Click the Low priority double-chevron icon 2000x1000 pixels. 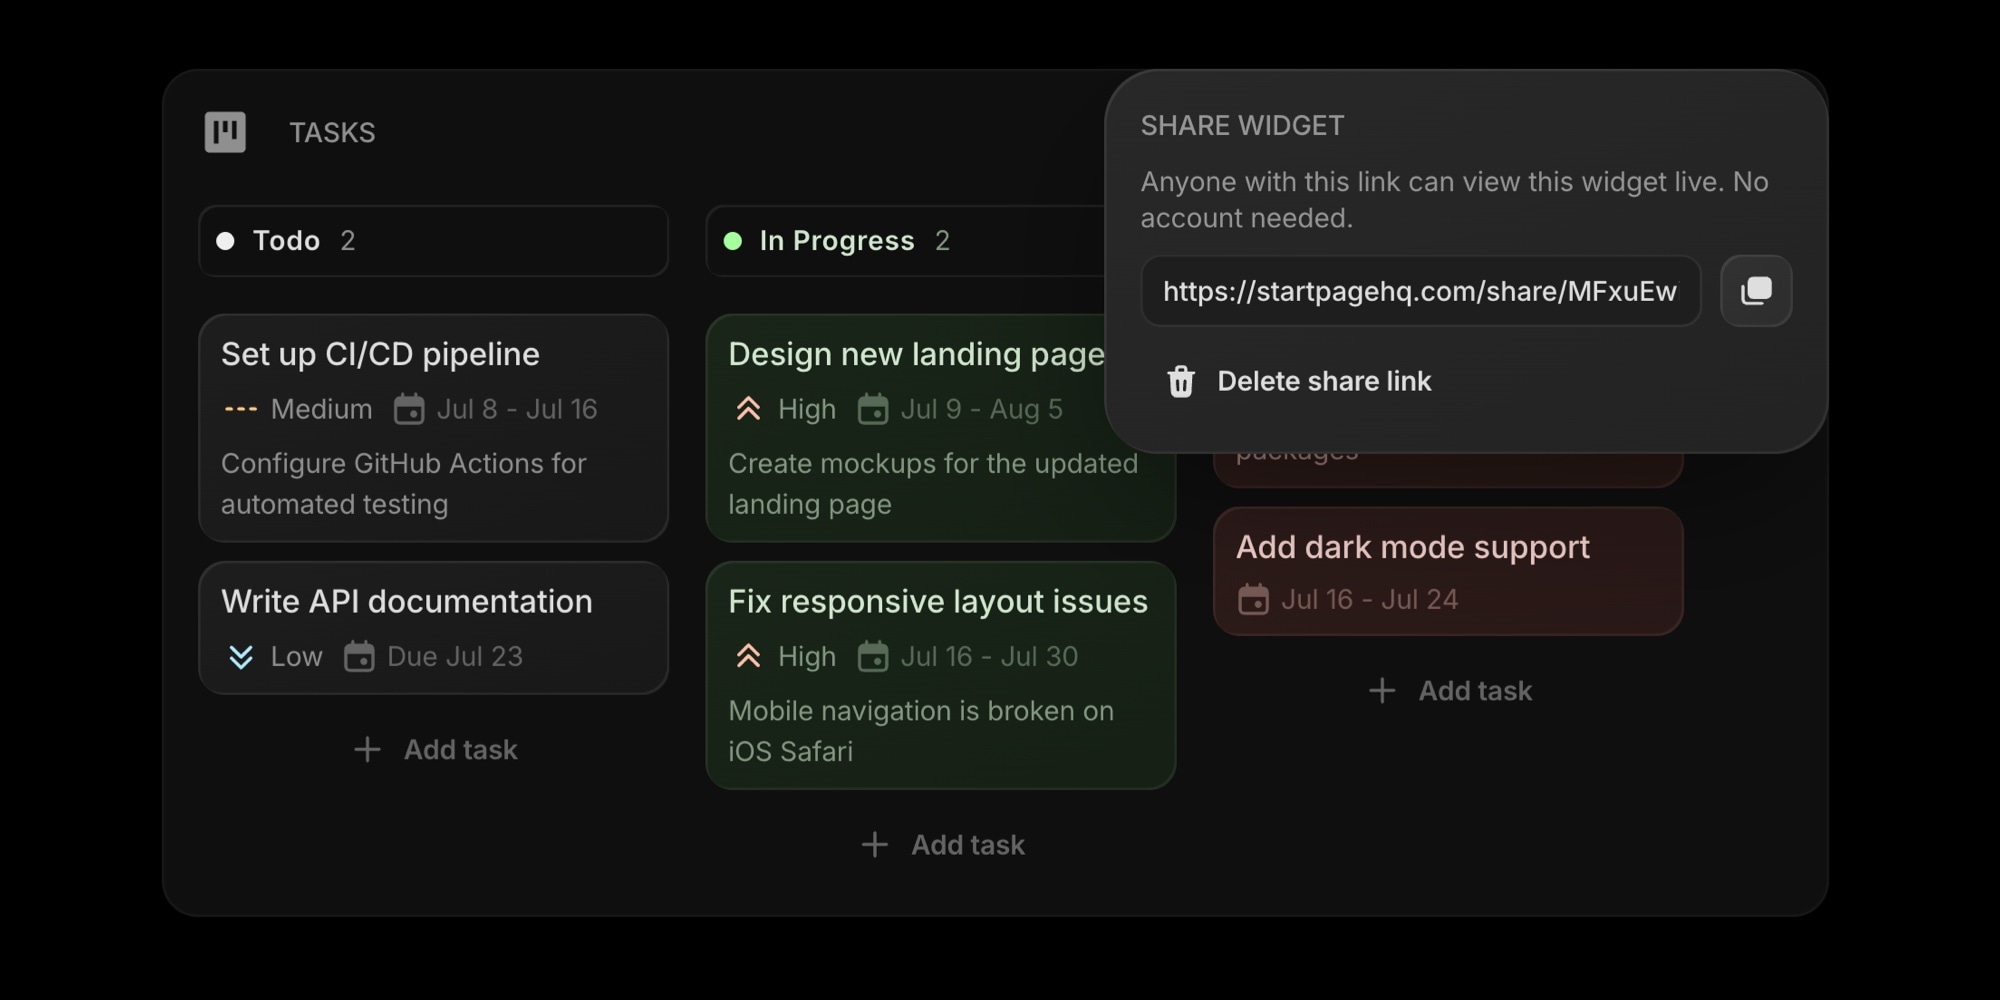point(241,657)
